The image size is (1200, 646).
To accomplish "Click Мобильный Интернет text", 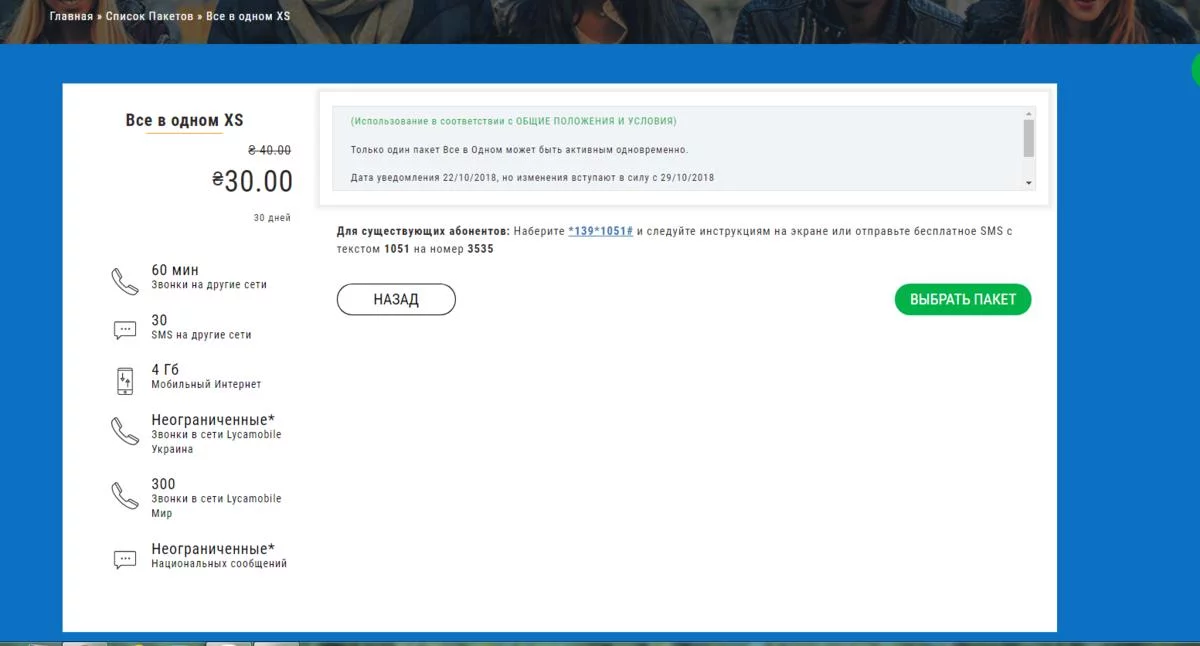I will [x=206, y=385].
